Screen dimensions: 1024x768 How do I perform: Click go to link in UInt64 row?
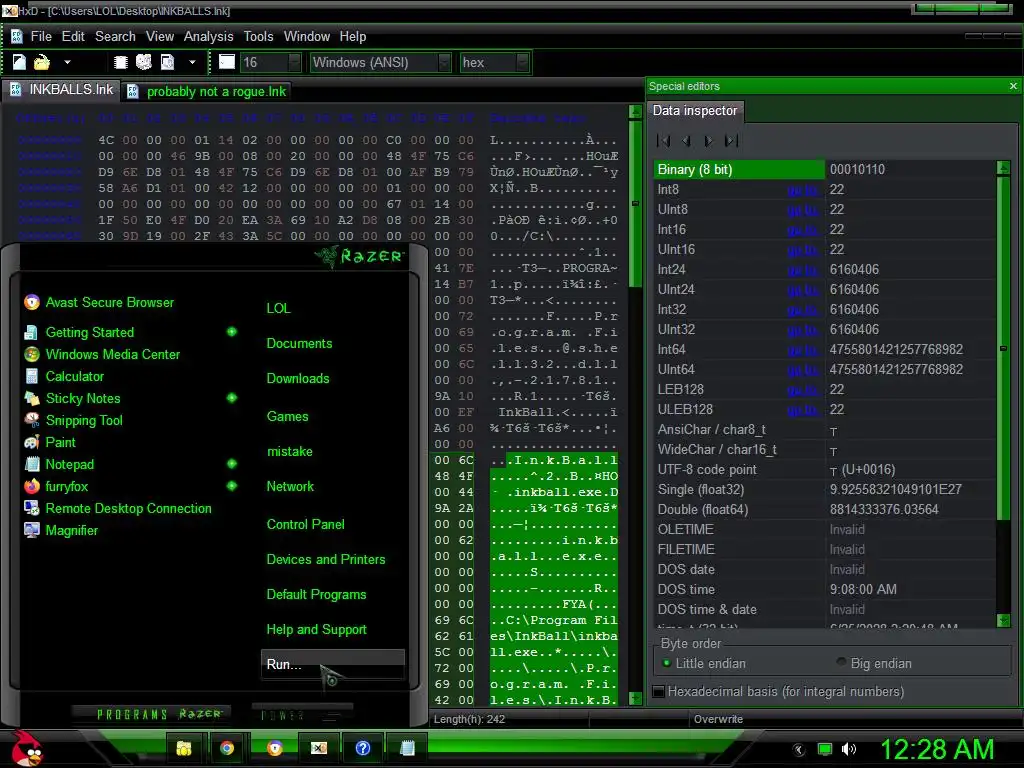tap(803, 370)
